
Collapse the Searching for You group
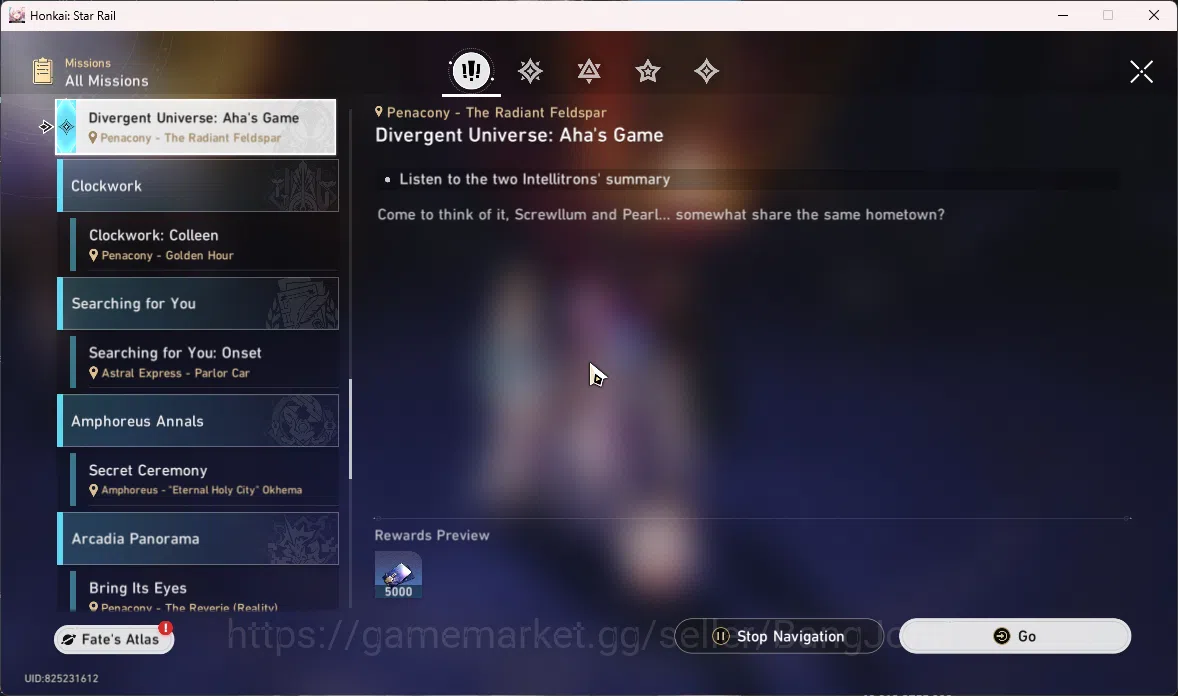pos(198,304)
